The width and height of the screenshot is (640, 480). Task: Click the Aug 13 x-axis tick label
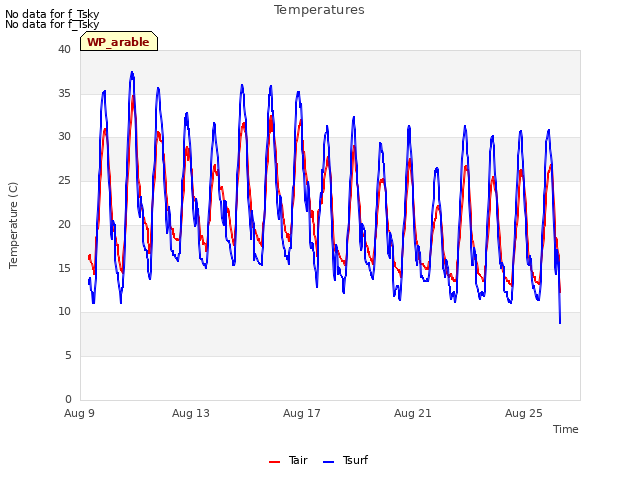coord(191,413)
